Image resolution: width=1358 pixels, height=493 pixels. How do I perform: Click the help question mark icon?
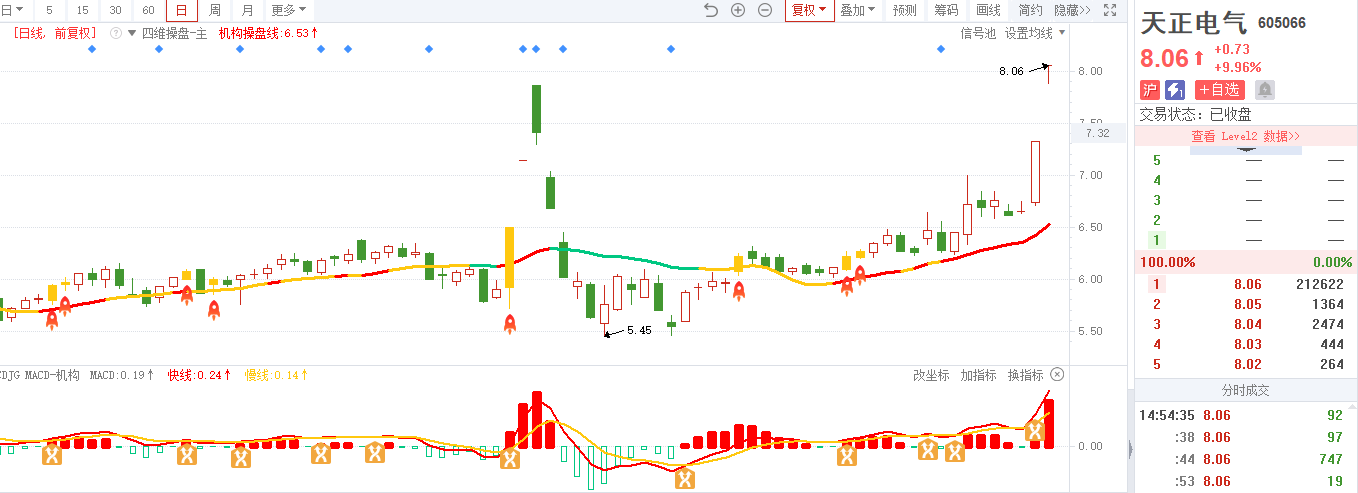116,33
